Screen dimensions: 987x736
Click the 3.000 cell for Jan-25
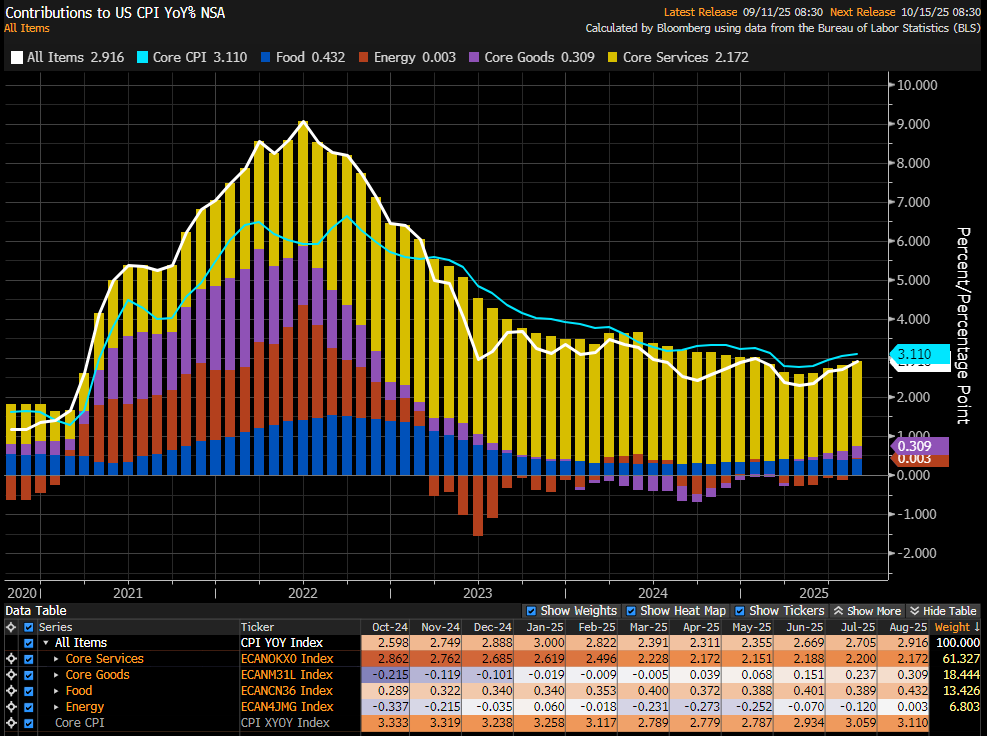click(x=541, y=643)
